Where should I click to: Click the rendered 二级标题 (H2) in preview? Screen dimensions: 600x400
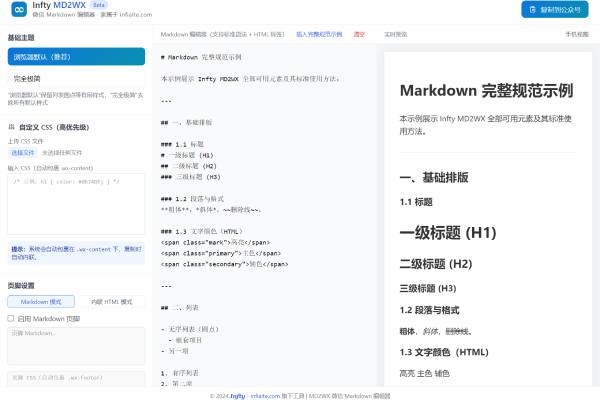click(x=436, y=264)
